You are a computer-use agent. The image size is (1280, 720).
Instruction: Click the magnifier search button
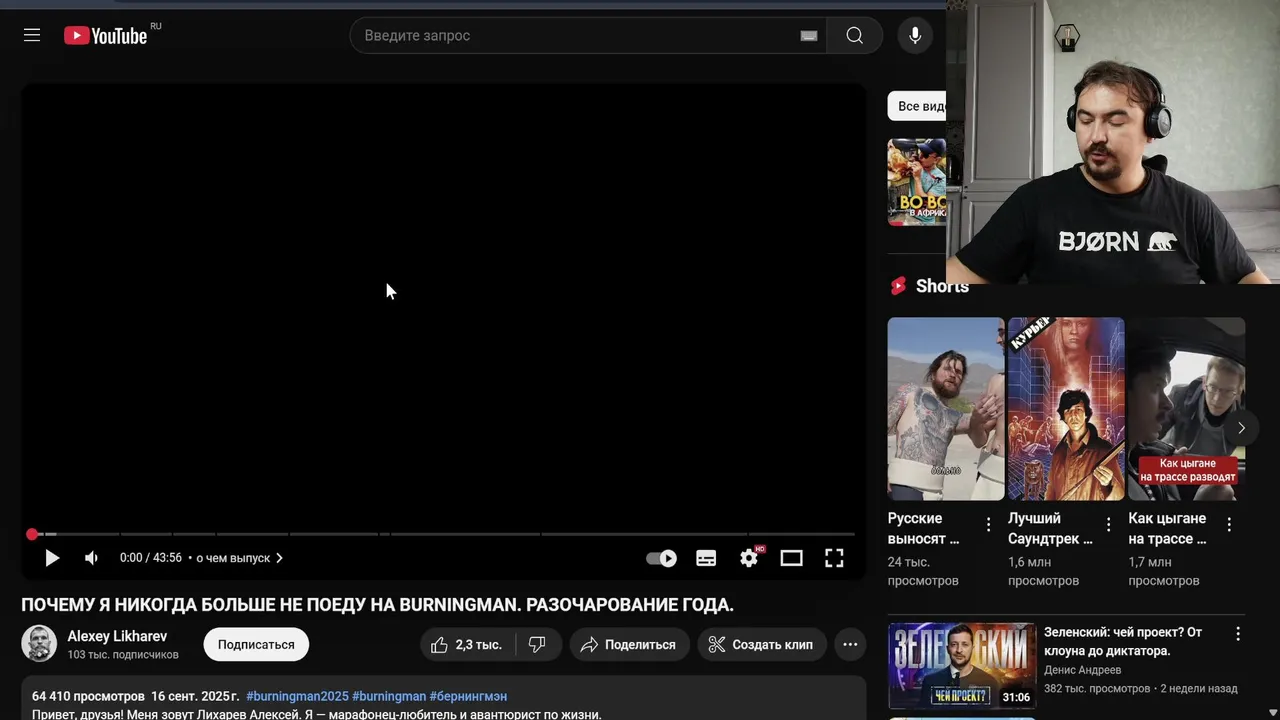(x=854, y=35)
